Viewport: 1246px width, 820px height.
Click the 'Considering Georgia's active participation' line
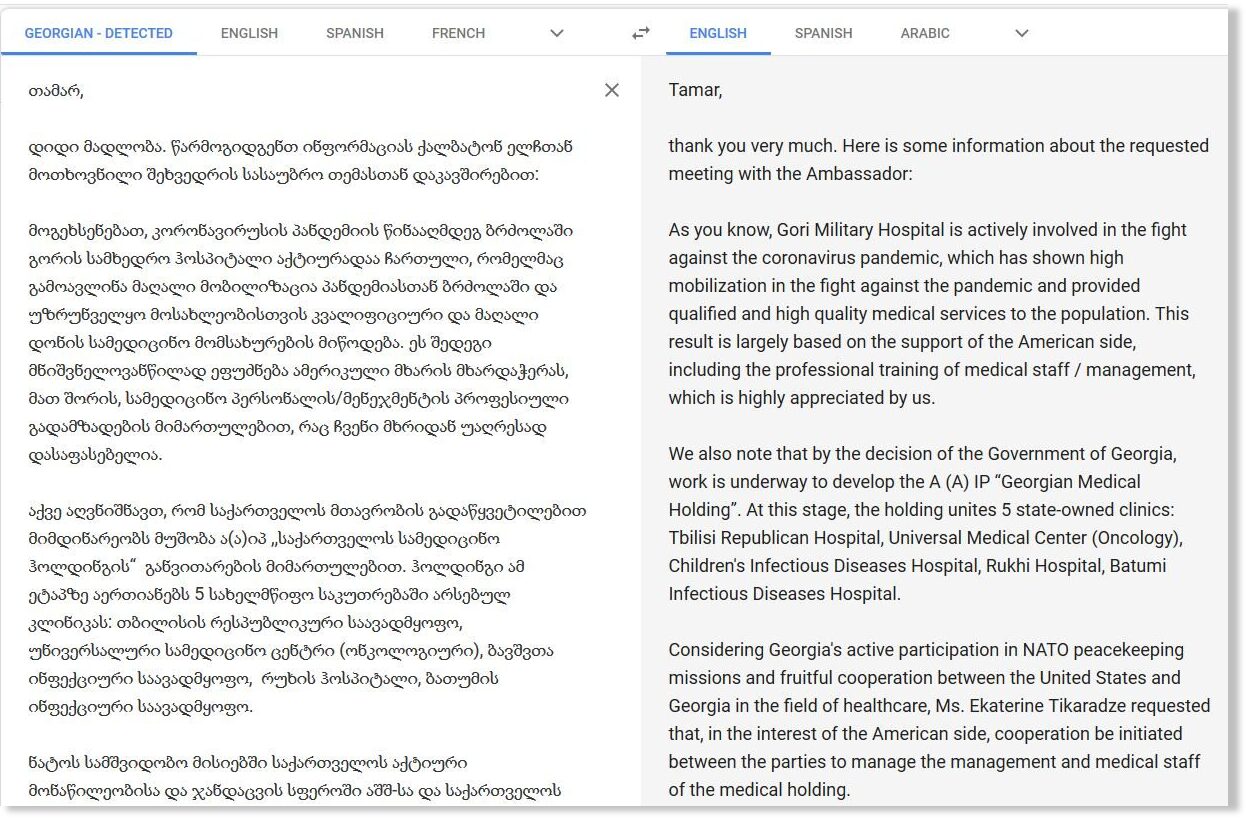tap(926, 650)
